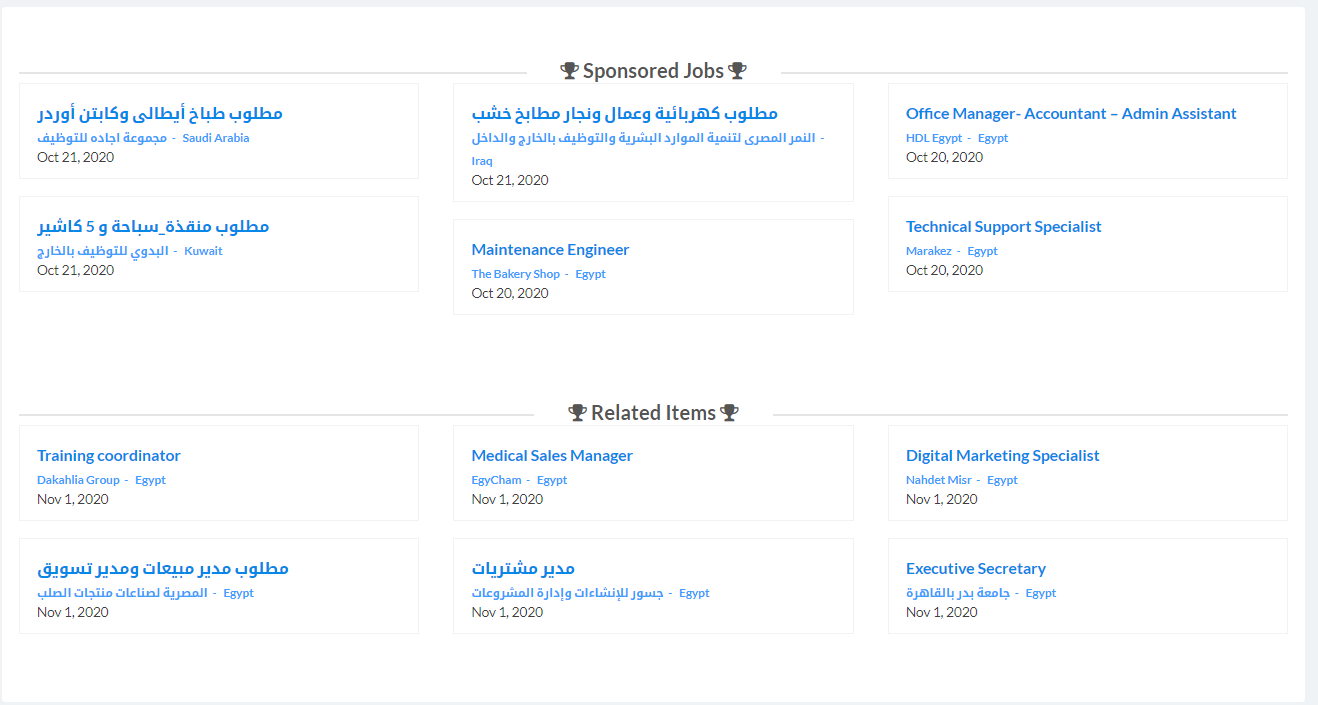Open the Training coordinator listing
This screenshot has width=1318, height=705.
[109, 456]
